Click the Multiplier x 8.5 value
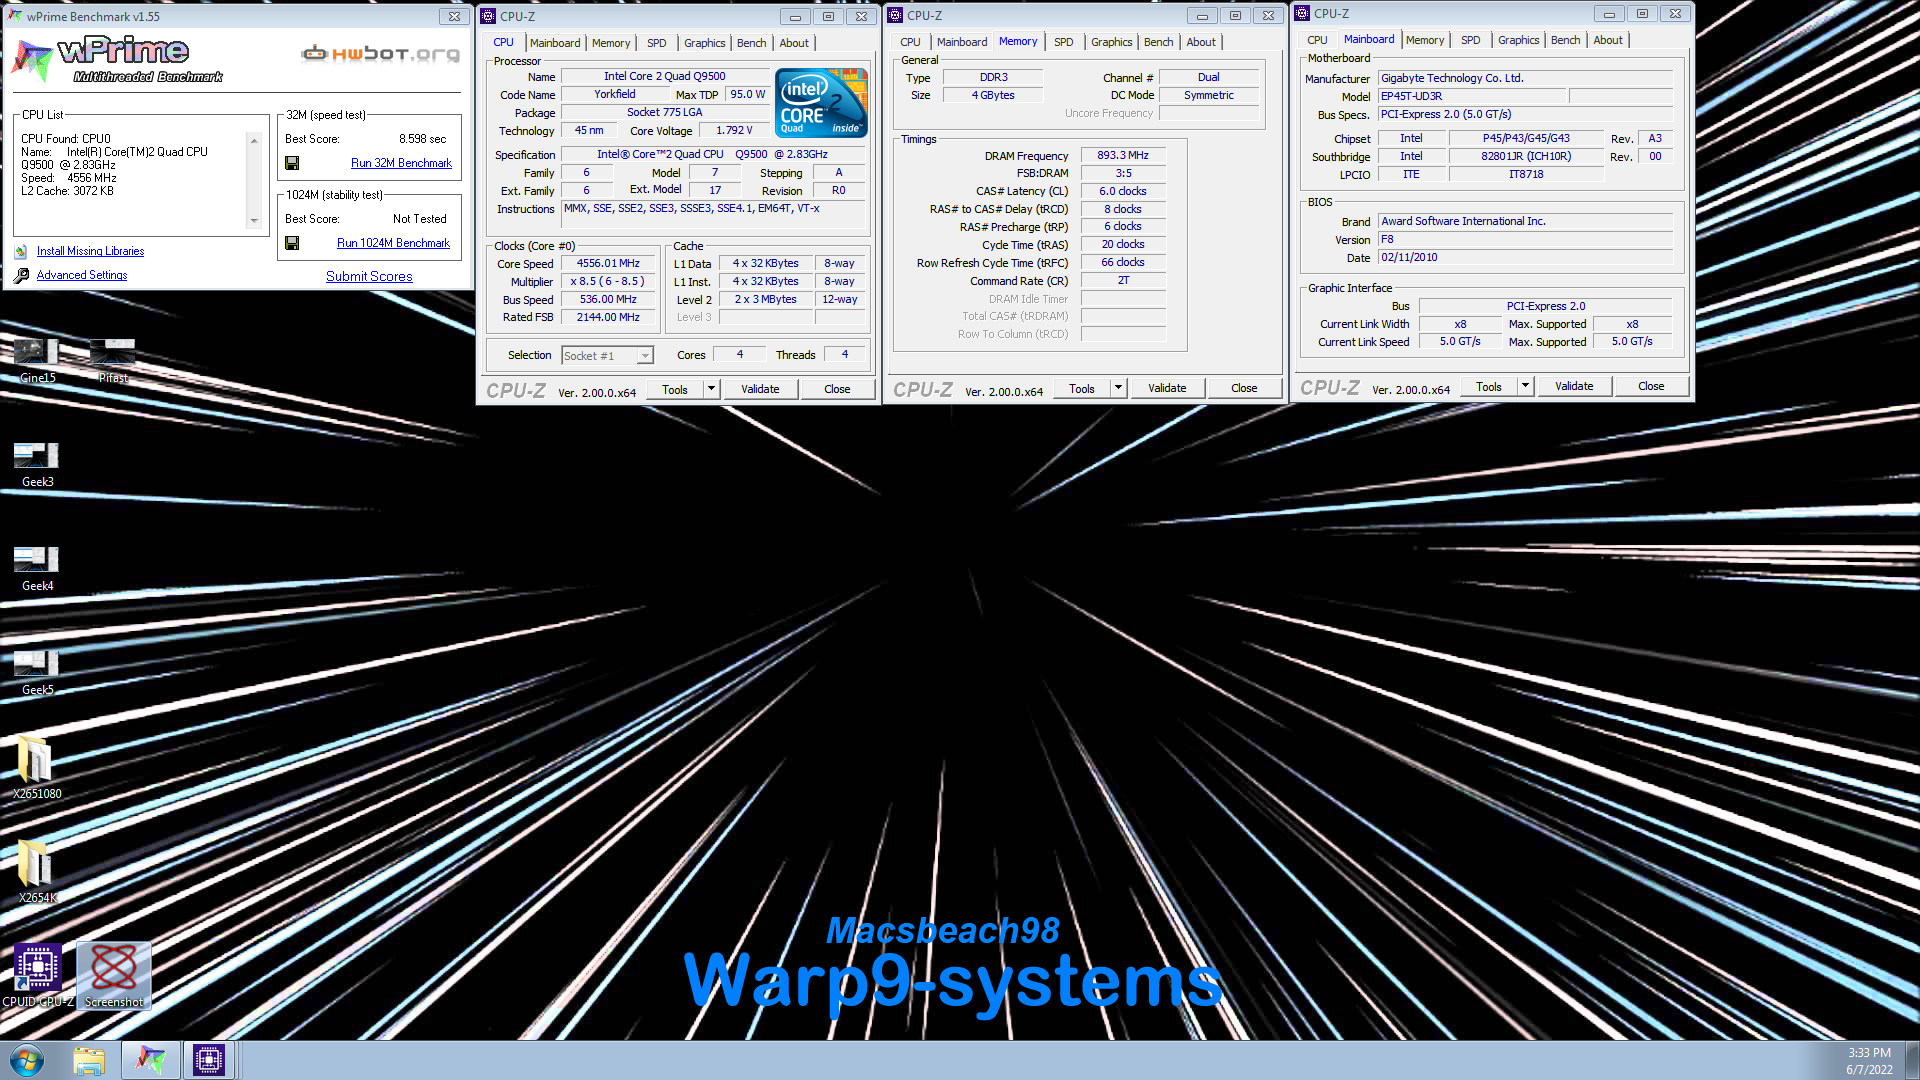This screenshot has width=1920, height=1080. [608, 281]
